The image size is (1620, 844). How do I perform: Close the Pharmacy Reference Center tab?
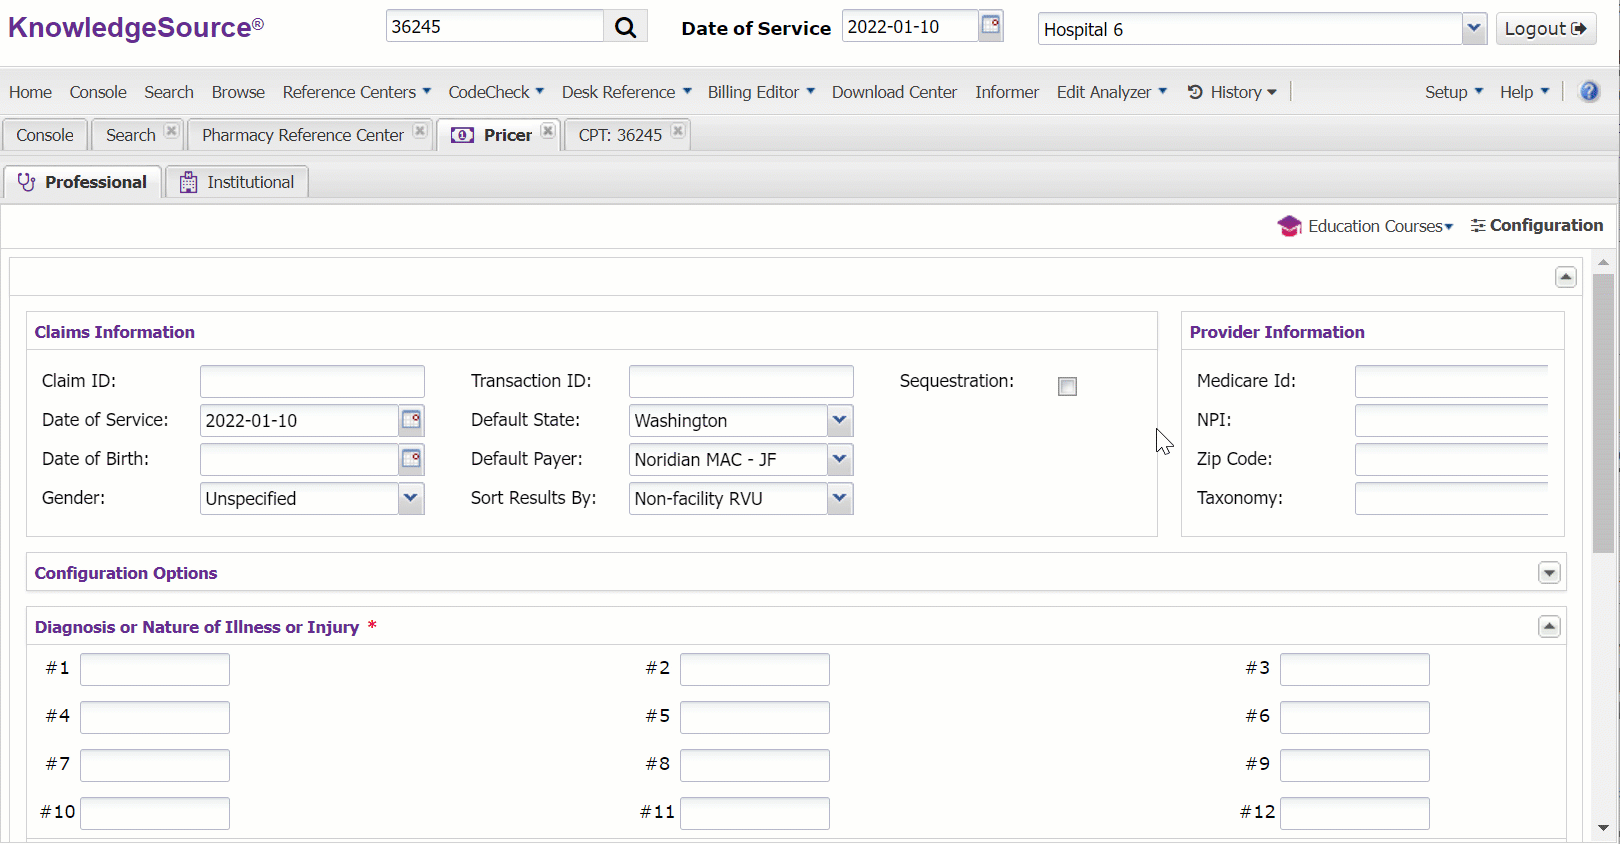coord(420,131)
